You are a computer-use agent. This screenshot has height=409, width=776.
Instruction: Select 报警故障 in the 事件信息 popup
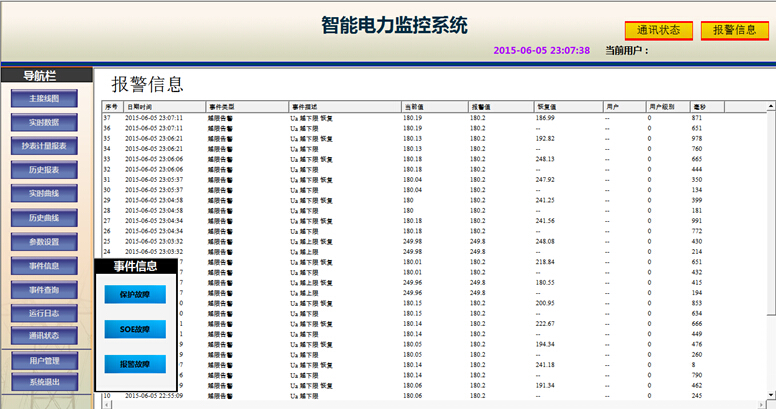click(135, 364)
